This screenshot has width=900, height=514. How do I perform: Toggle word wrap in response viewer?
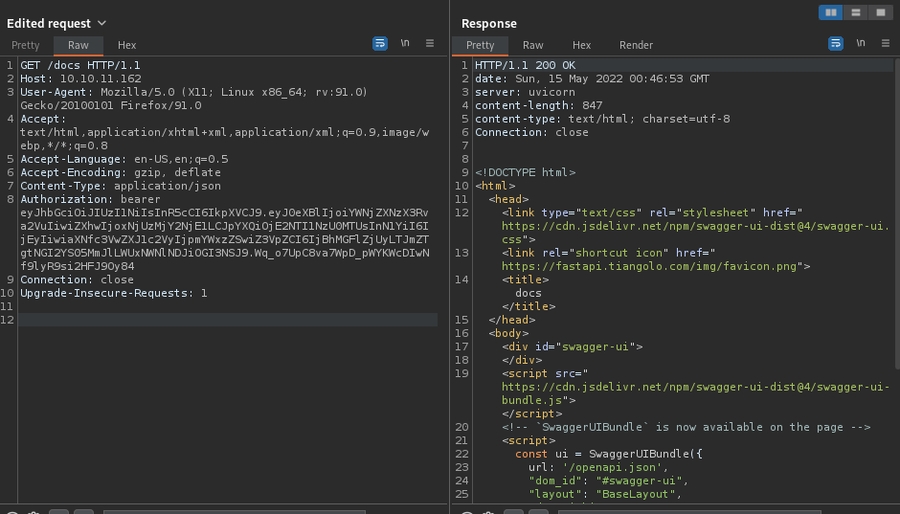click(836, 44)
